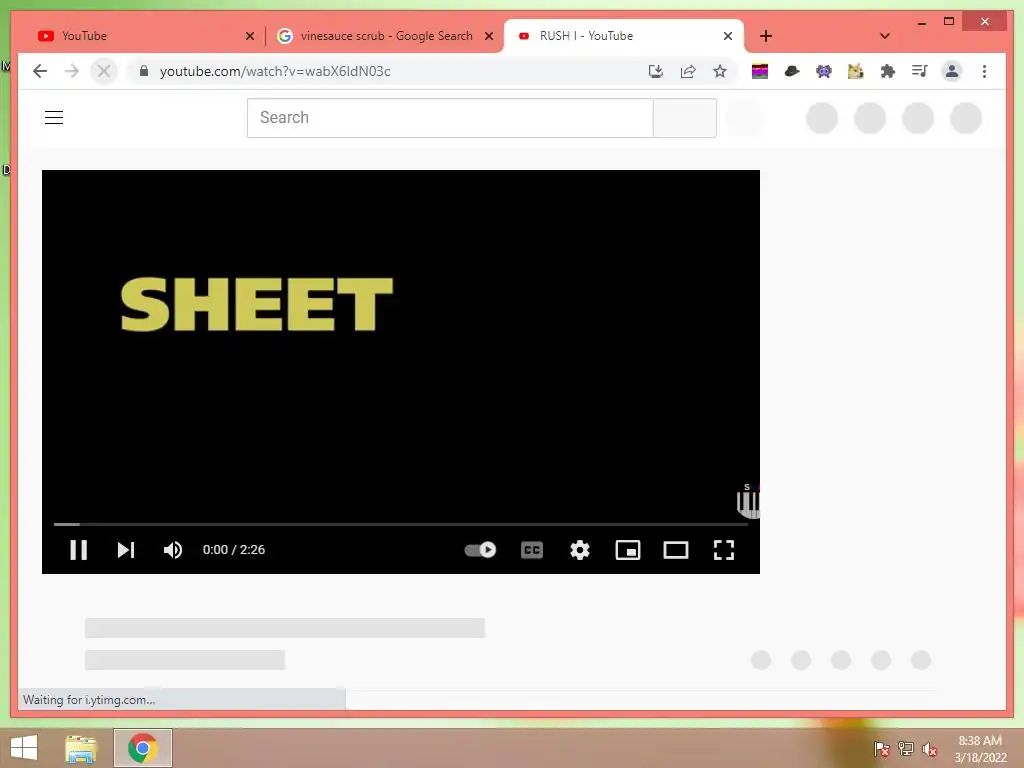Turn on closed captions
The width and height of the screenshot is (1024, 768).
(x=532, y=550)
